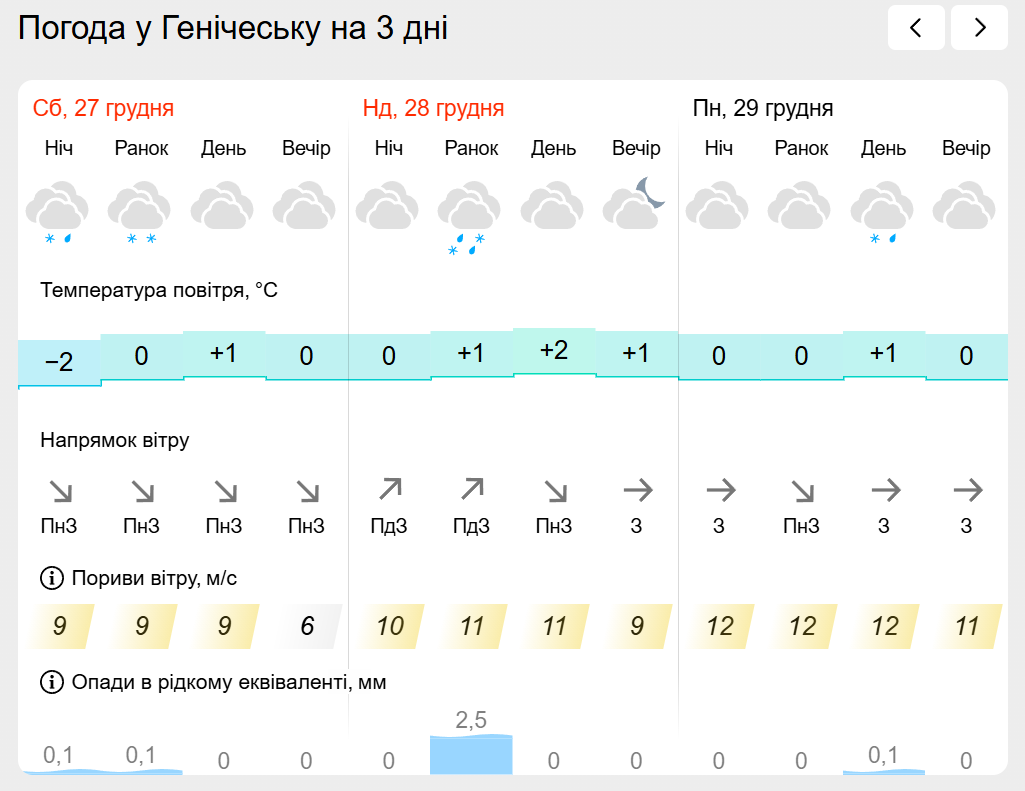Click Sunday night northeast wind arrow
The width and height of the screenshot is (1025, 791).
coord(389,490)
